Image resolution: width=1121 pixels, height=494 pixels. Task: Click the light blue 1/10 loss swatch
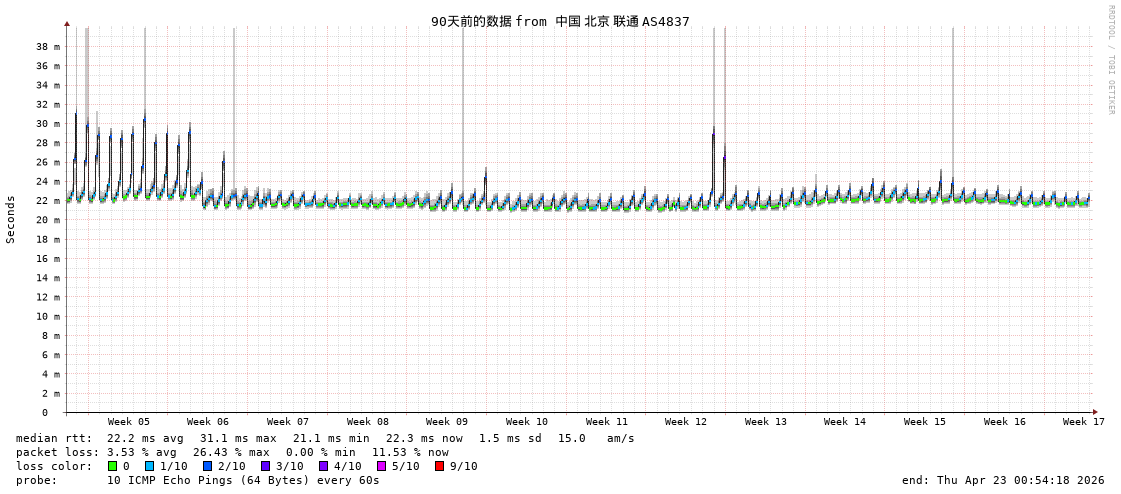click(149, 466)
